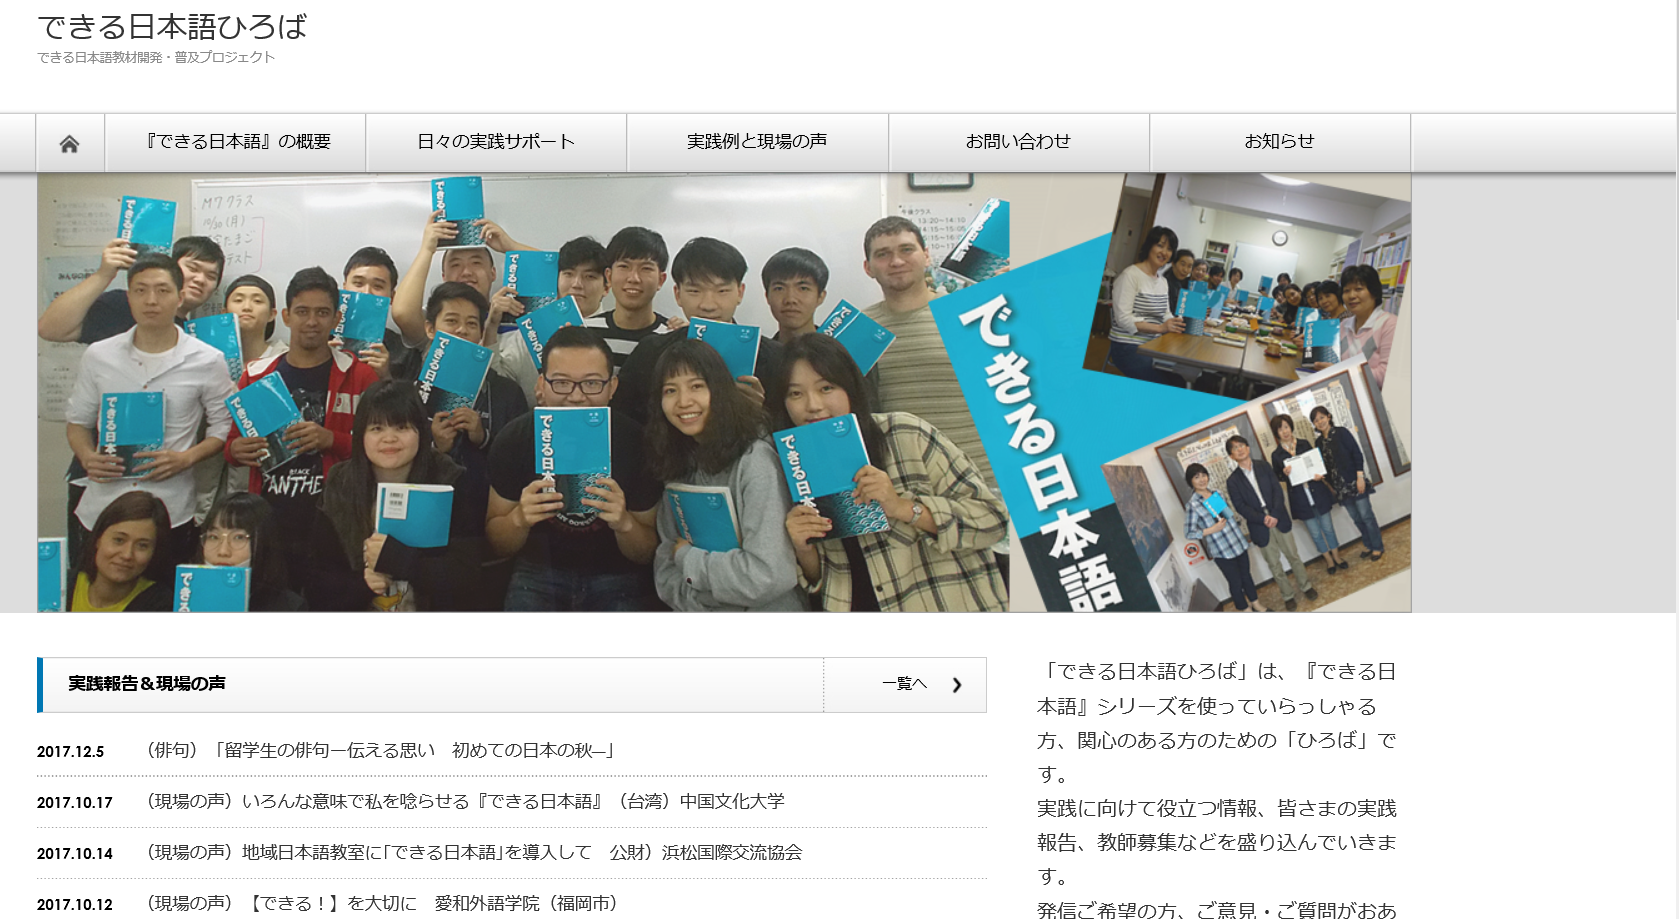Click the chevron arrow beside 一覧へ

957,685
